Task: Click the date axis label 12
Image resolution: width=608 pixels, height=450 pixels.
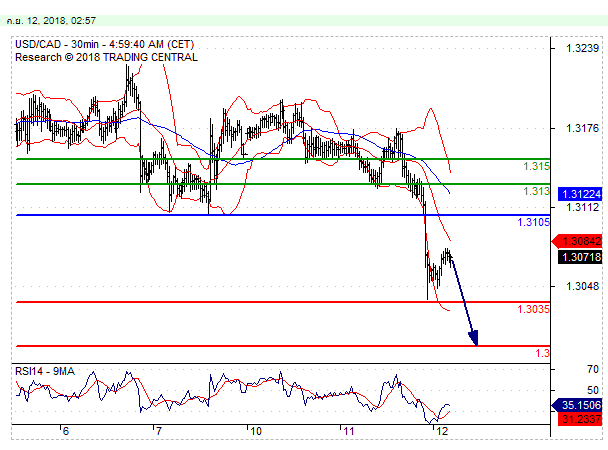Action: click(442, 431)
